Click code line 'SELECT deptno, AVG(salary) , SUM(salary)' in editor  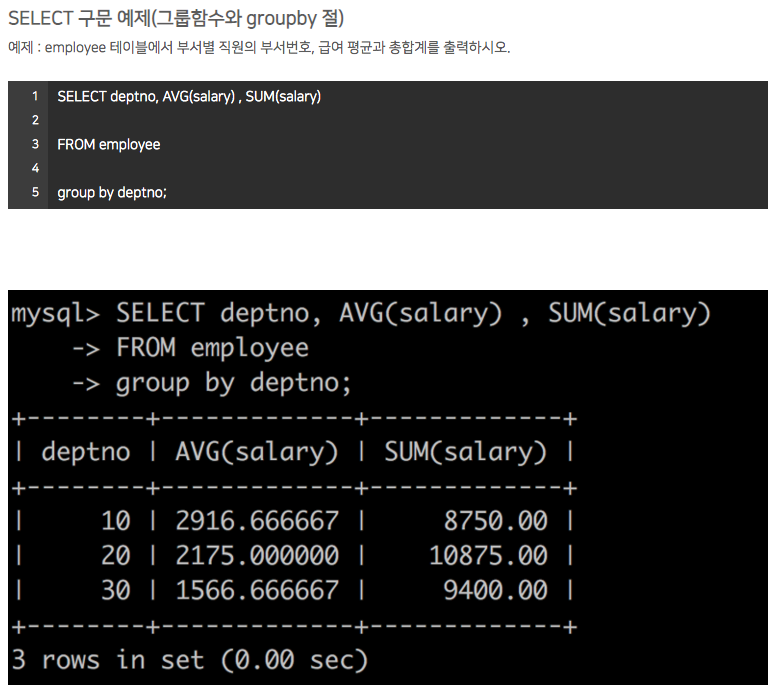click(189, 96)
